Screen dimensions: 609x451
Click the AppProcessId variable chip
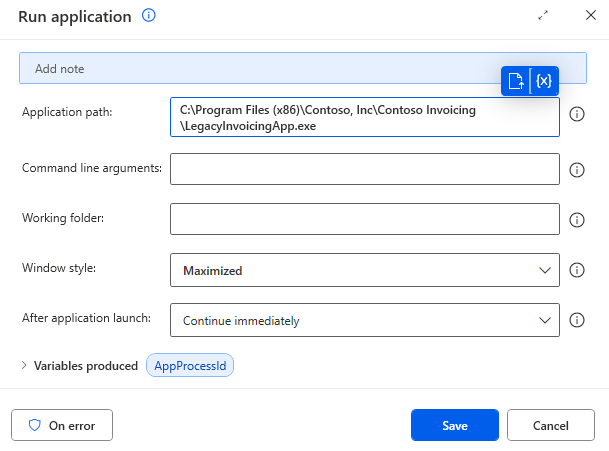click(190, 366)
